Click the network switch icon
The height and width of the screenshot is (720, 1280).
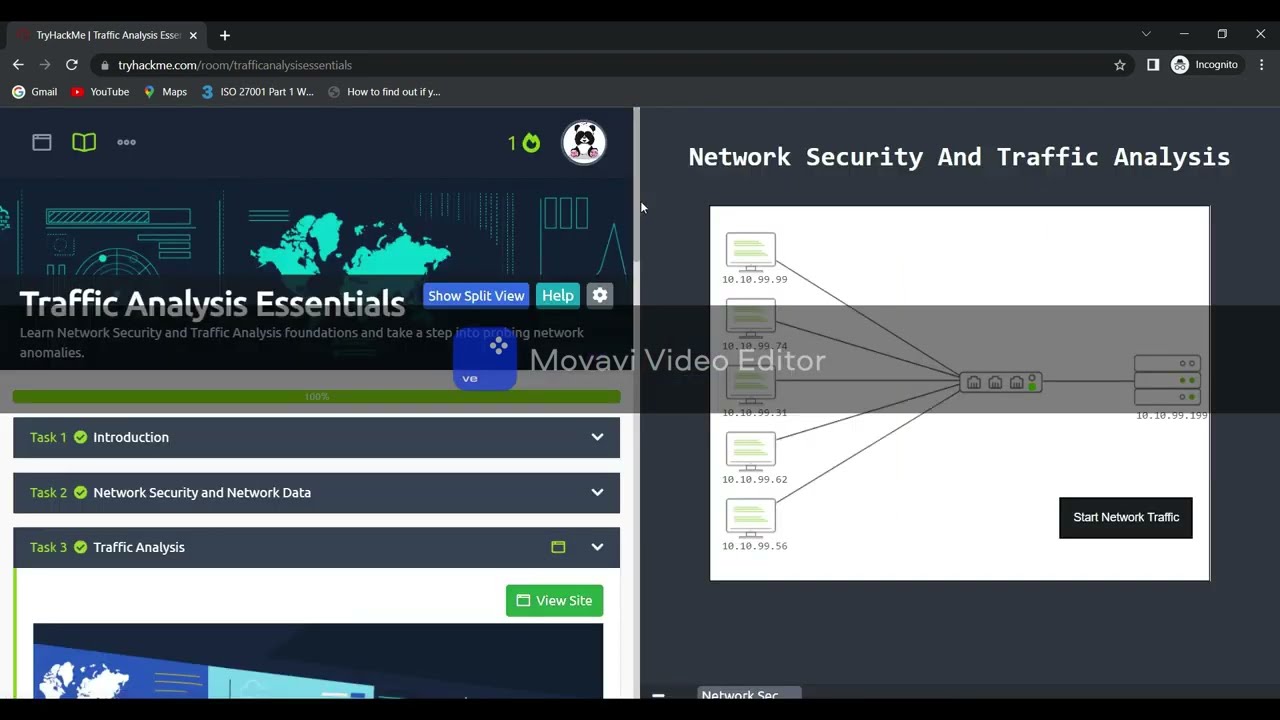pos(1001,382)
